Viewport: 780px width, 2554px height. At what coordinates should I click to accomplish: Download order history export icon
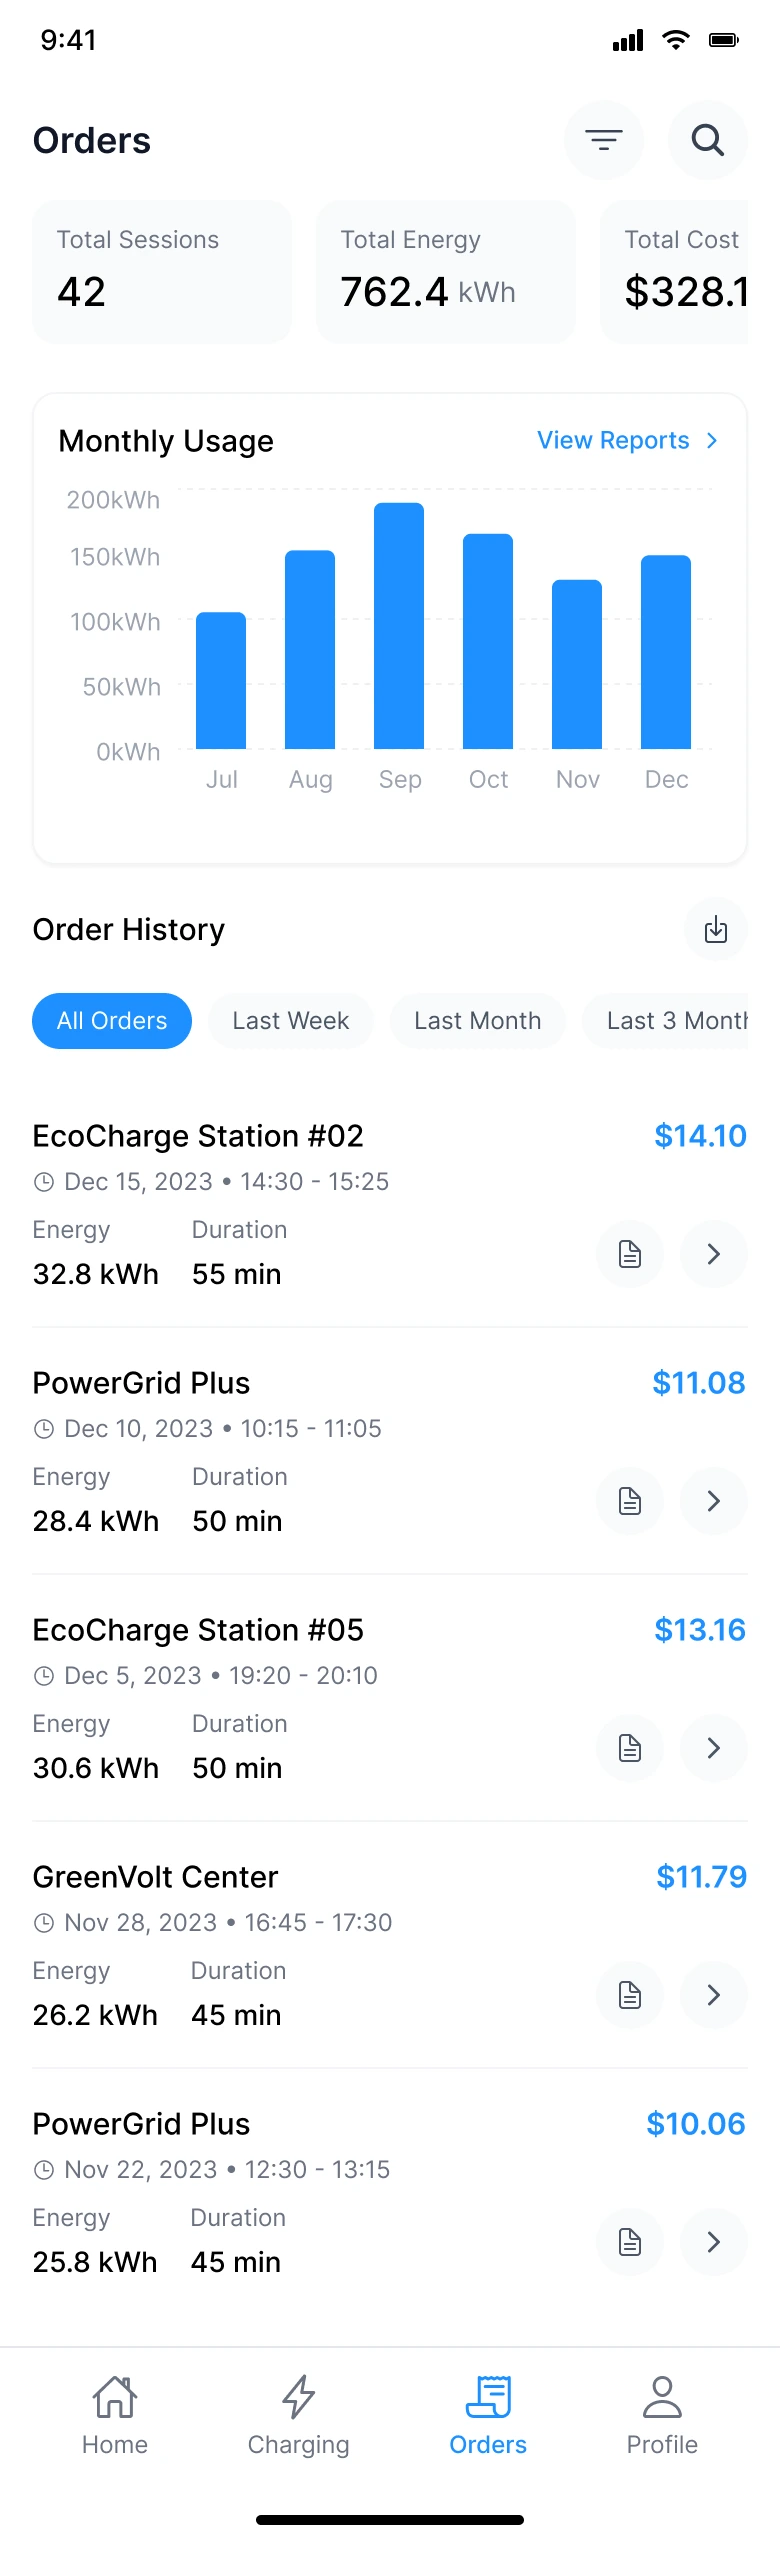pos(715,929)
